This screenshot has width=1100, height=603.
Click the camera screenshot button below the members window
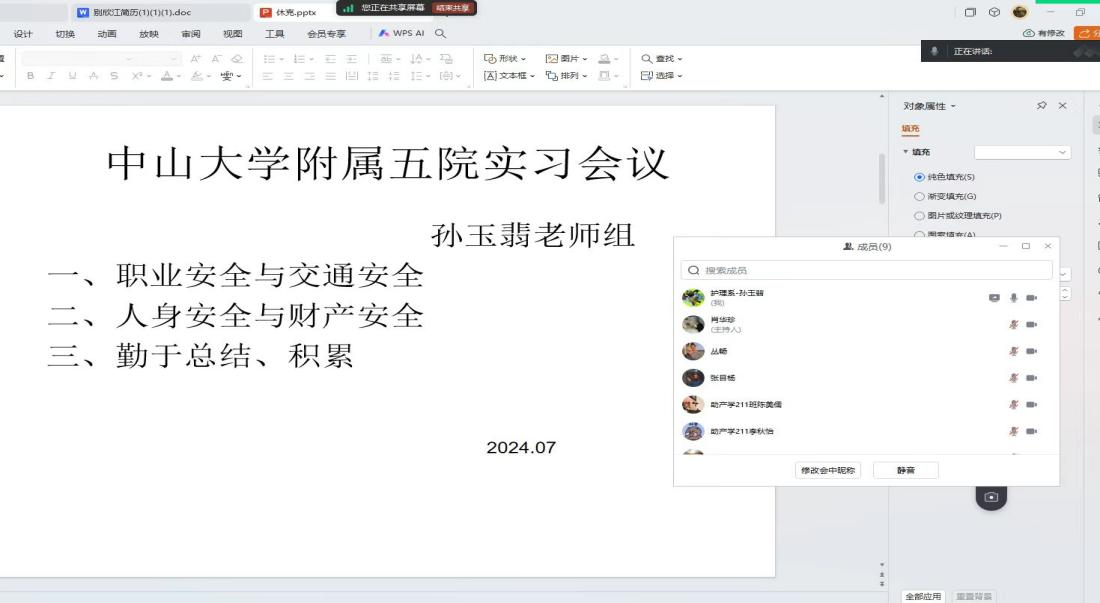991,497
